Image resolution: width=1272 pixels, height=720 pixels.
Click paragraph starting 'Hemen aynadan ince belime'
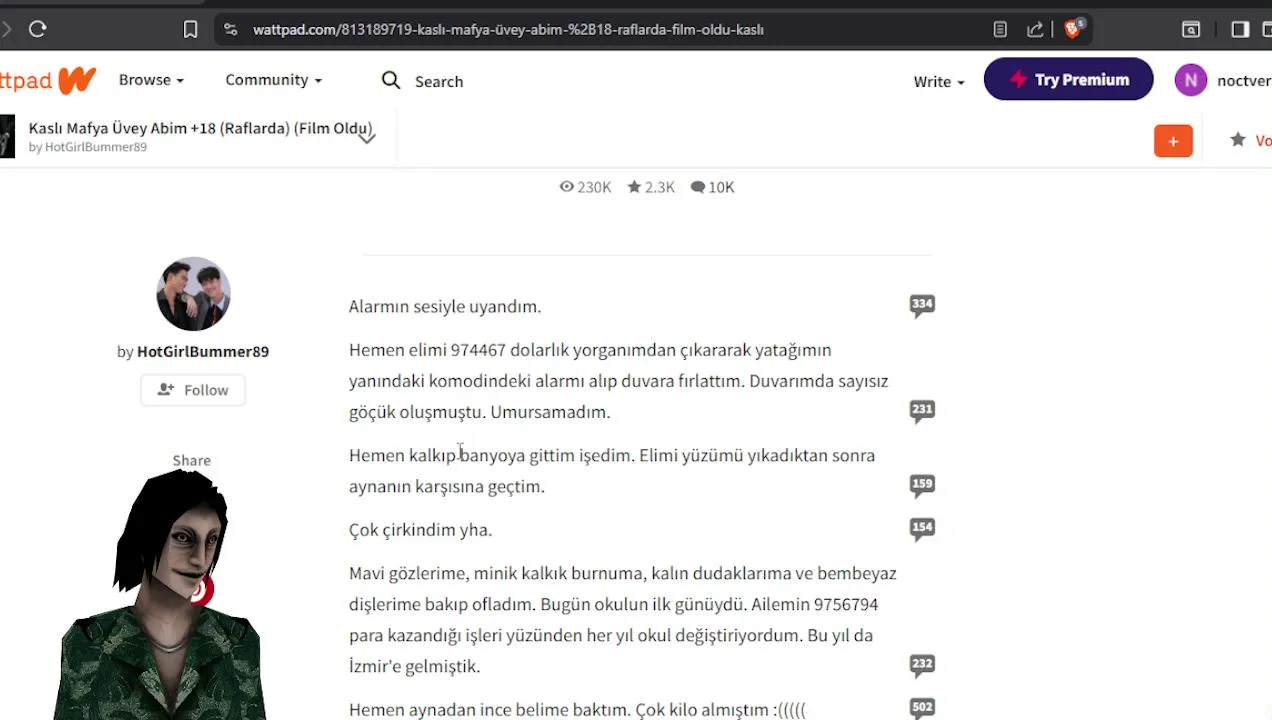(577, 710)
